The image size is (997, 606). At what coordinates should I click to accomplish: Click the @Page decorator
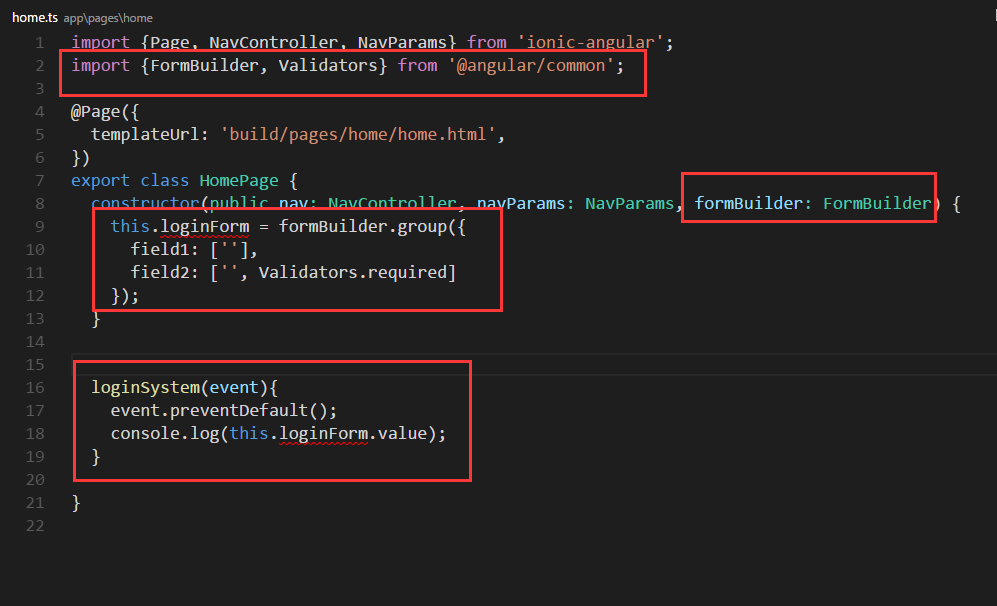(x=94, y=112)
